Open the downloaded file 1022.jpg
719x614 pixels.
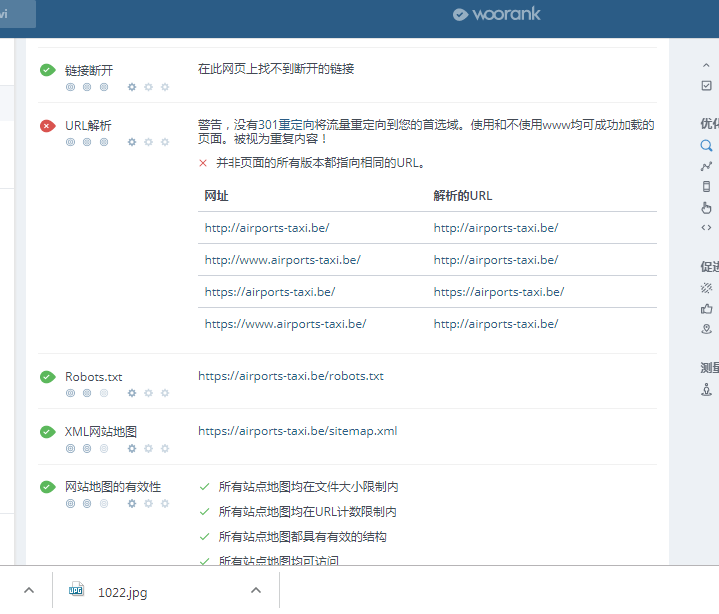point(122,592)
